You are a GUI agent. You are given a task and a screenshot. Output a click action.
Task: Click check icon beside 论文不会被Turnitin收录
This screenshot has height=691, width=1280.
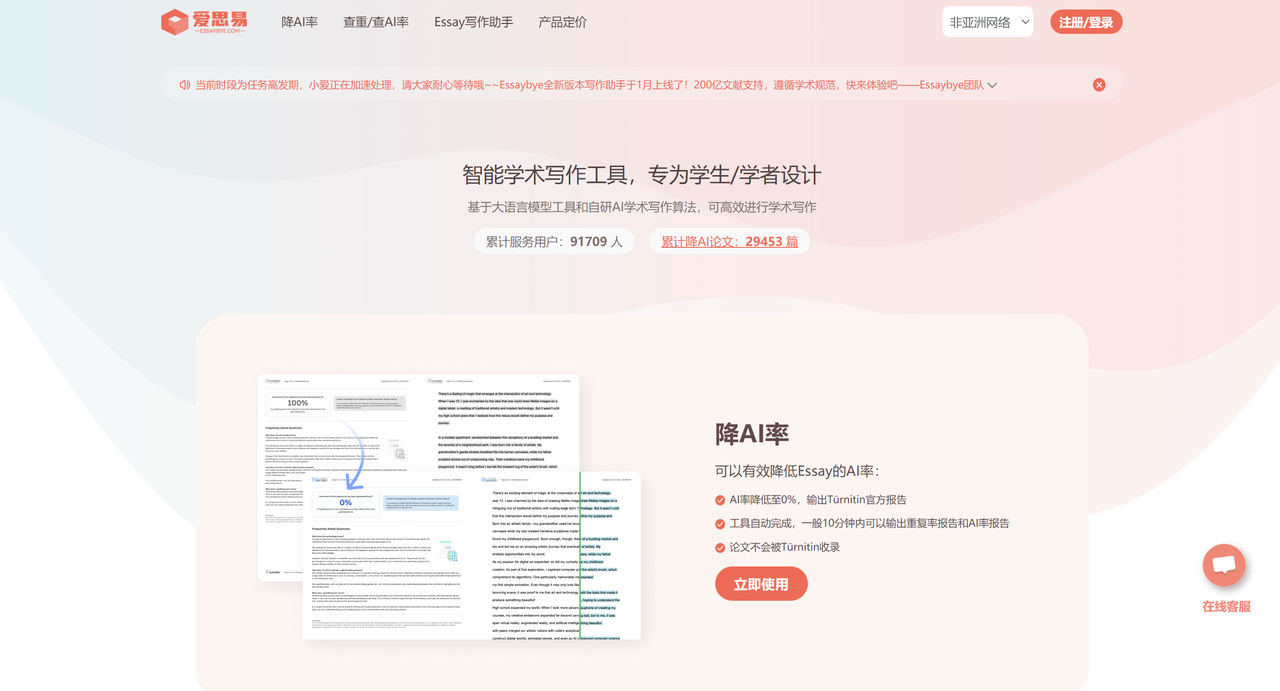point(720,548)
